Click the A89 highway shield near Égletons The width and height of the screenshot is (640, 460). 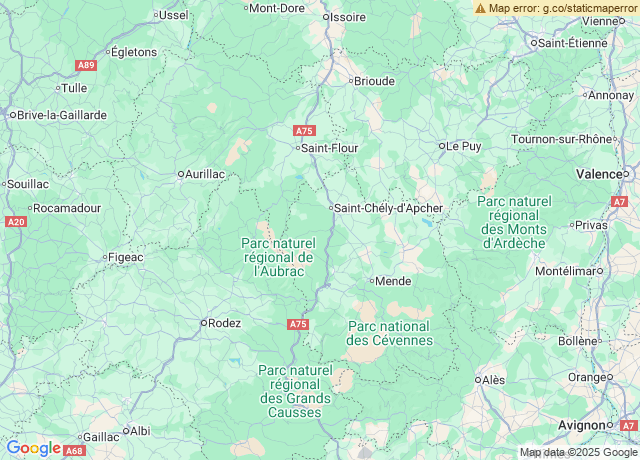click(86, 65)
